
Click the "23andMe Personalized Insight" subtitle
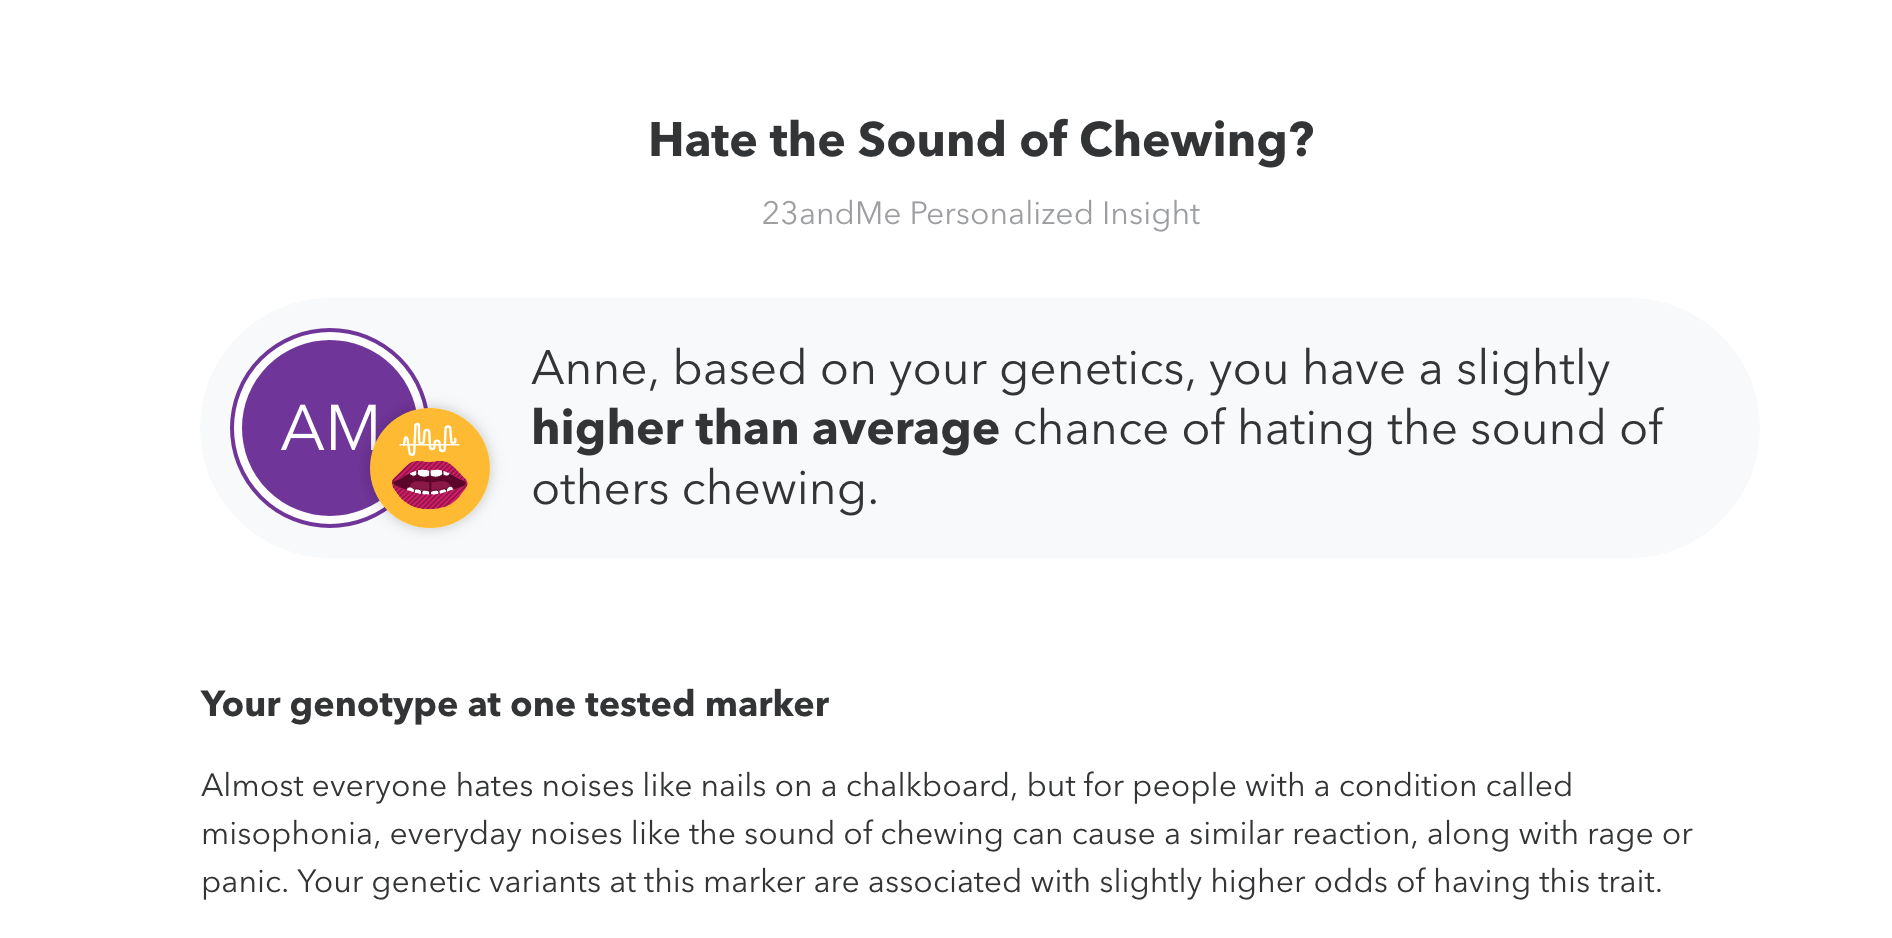click(980, 214)
